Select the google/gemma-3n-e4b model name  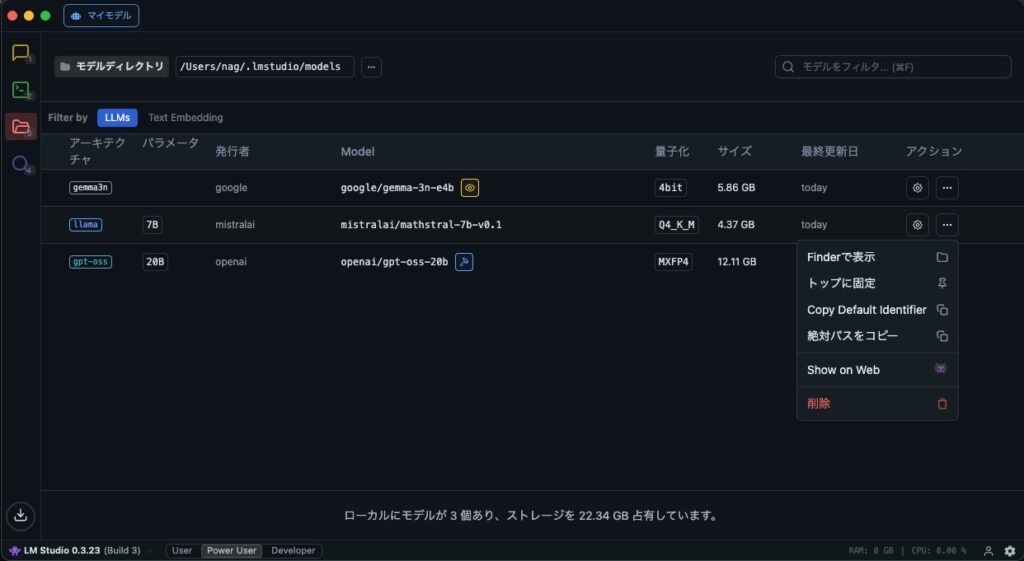pyautogui.click(x=397, y=188)
